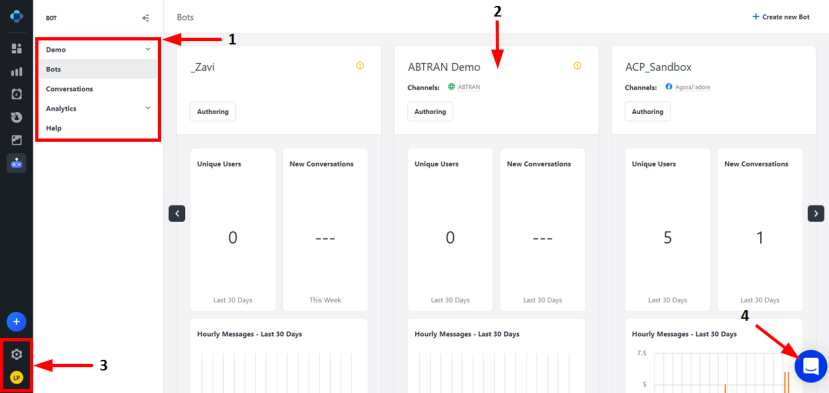The width and height of the screenshot is (829, 393).
Task: Open the dashboard grid icon in sidebar
Action: [16, 49]
